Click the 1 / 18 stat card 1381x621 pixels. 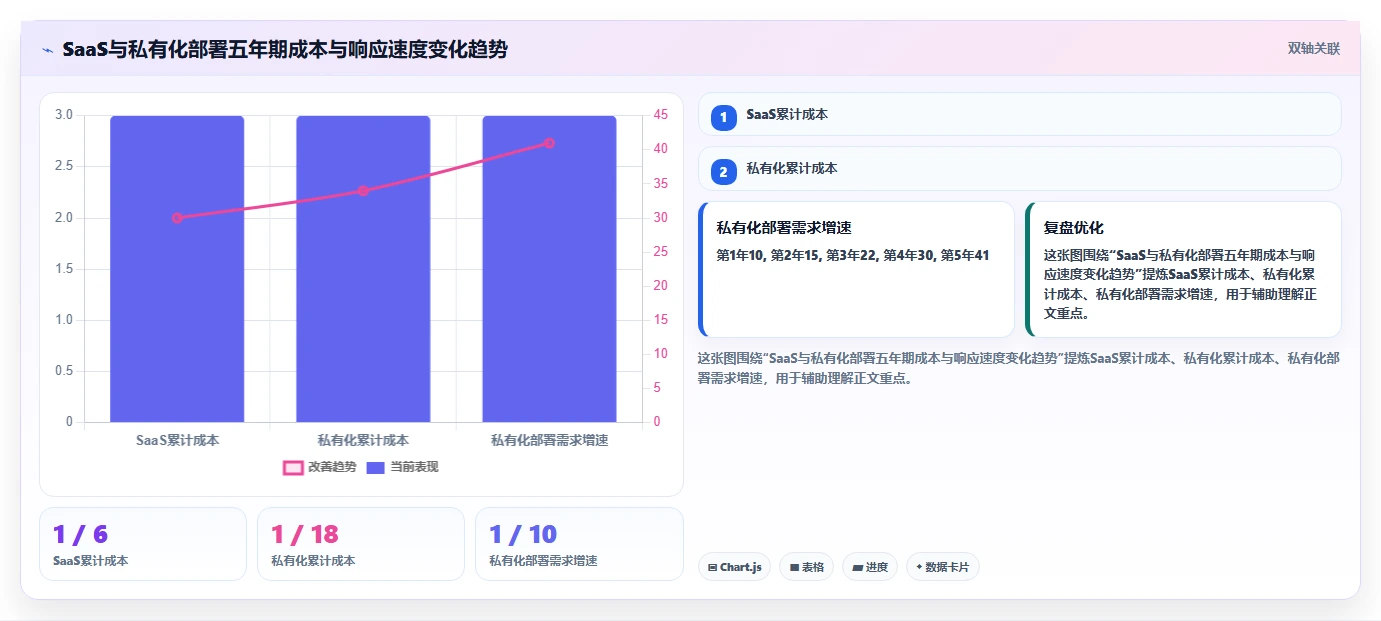click(x=361, y=544)
